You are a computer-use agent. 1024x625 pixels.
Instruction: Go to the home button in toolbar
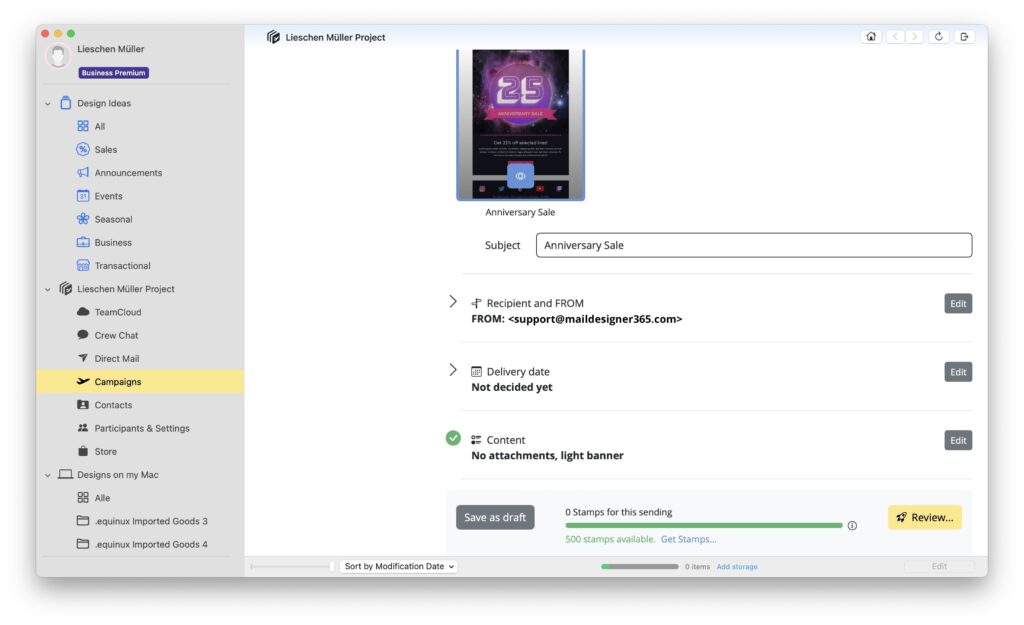tap(871, 37)
